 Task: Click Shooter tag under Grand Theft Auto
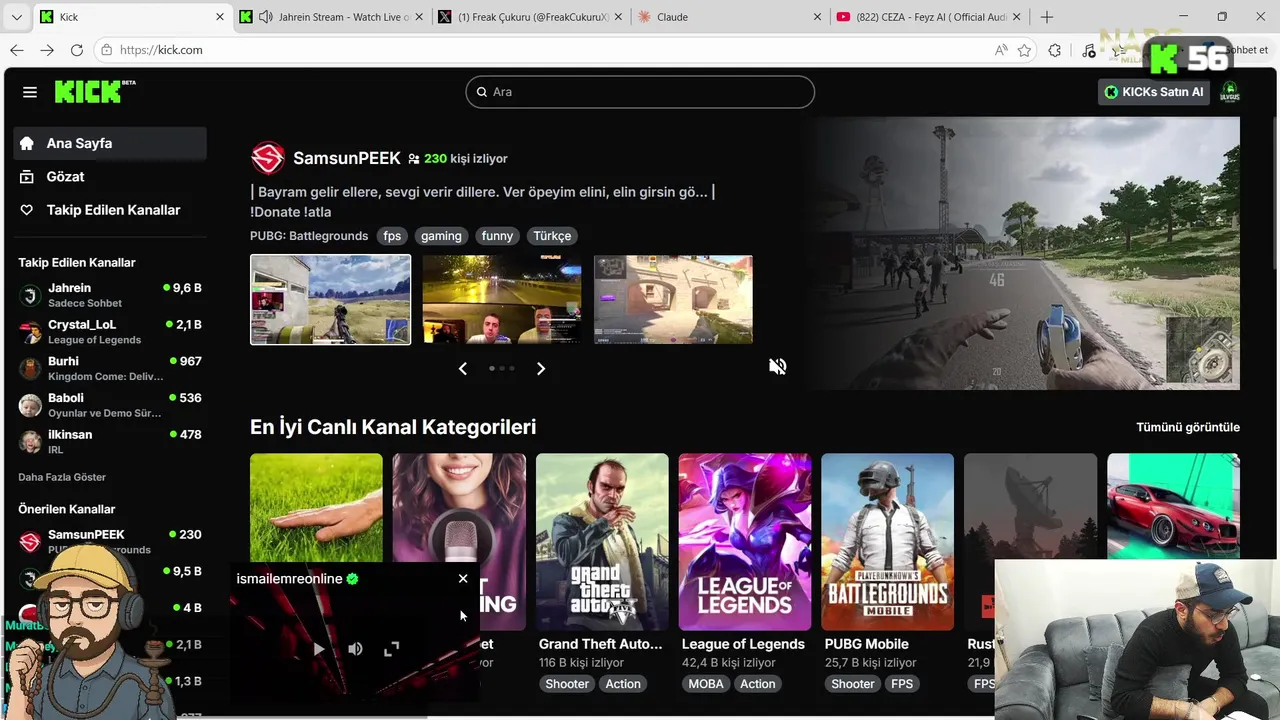[x=567, y=684]
